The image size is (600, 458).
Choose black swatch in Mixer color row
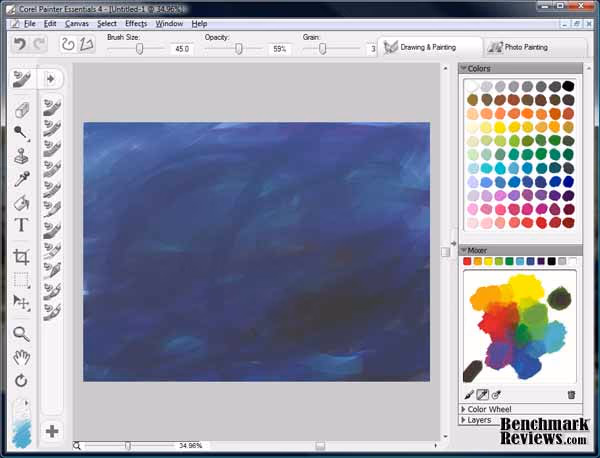(551, 261)
